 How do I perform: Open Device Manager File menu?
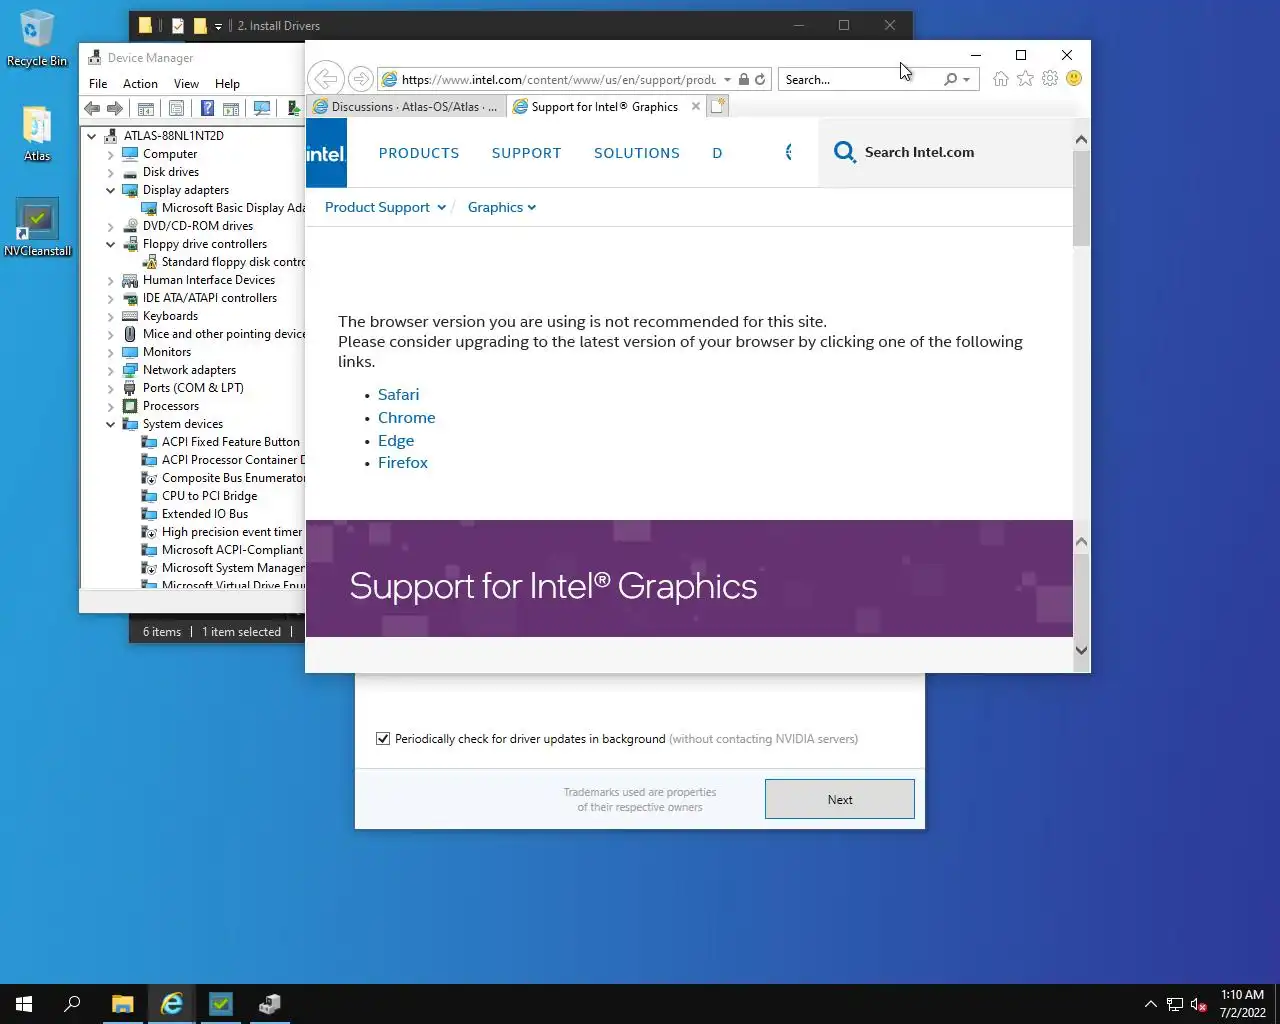point(98,84)
